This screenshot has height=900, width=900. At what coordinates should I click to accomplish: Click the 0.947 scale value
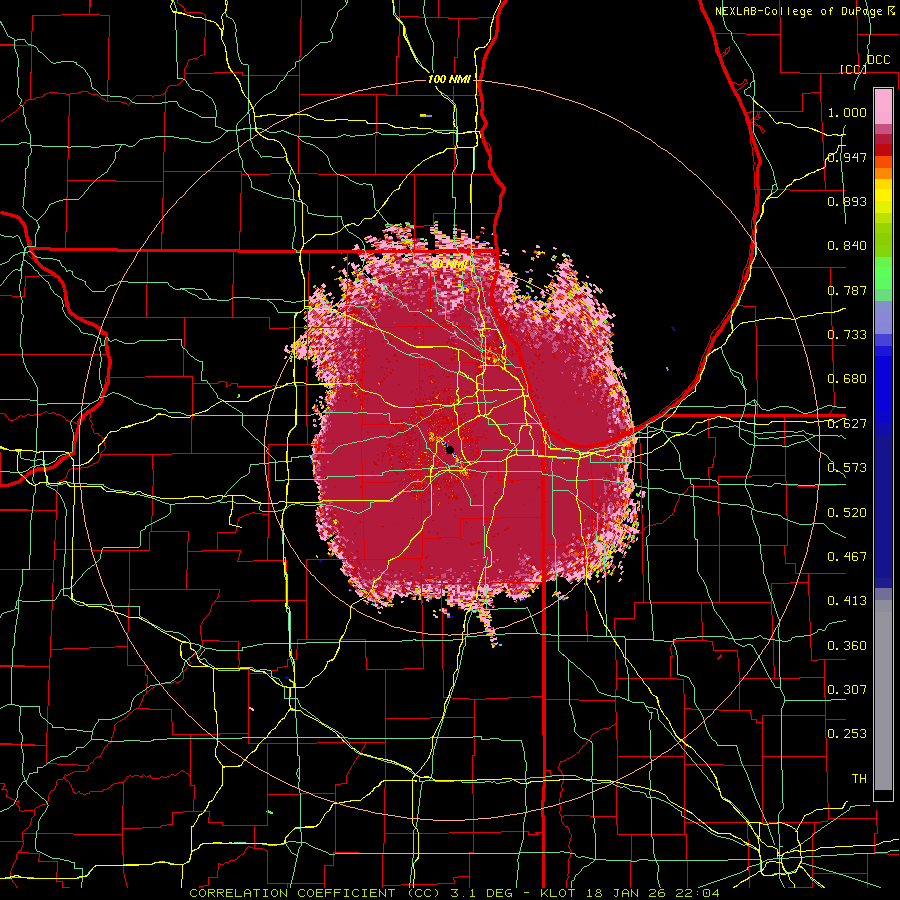pyautogui.click(x=847, y=157)
